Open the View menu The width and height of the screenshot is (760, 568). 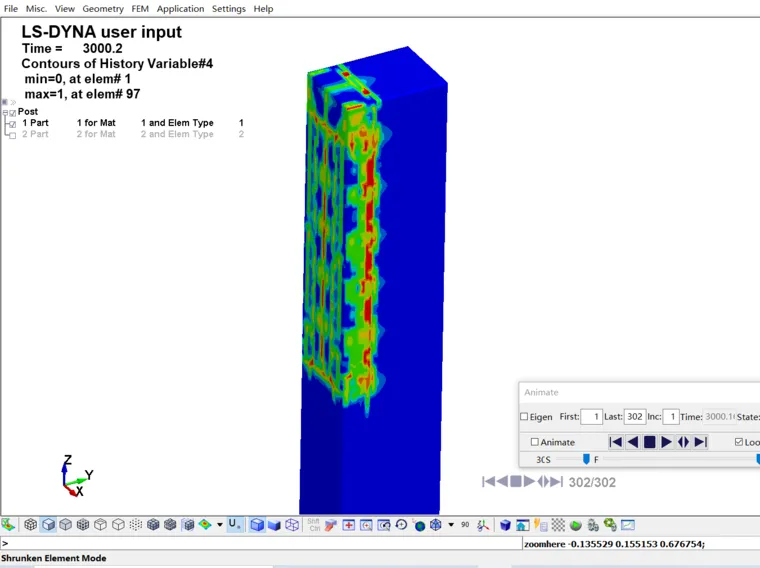tap(64, 9)
